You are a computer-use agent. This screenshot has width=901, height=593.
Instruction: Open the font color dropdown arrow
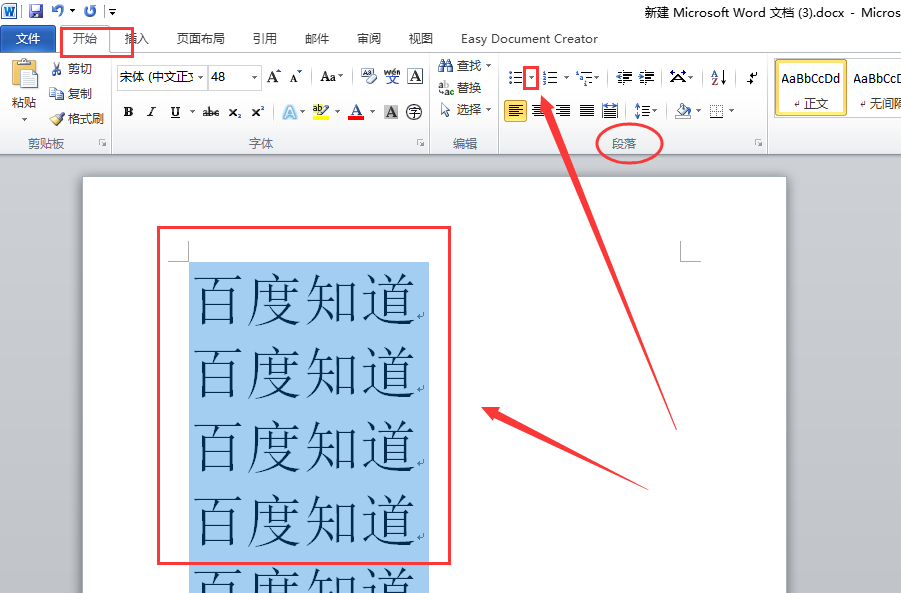(x=372, y=112)
